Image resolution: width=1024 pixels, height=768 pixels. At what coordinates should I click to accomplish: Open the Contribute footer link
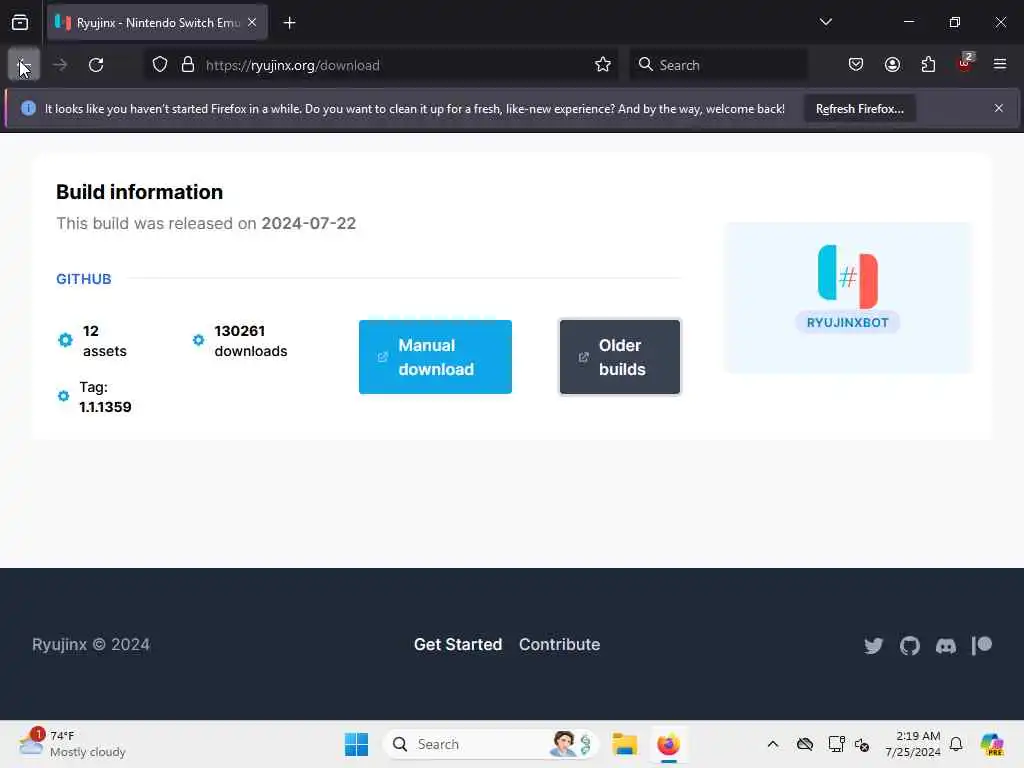click(559, 645)
